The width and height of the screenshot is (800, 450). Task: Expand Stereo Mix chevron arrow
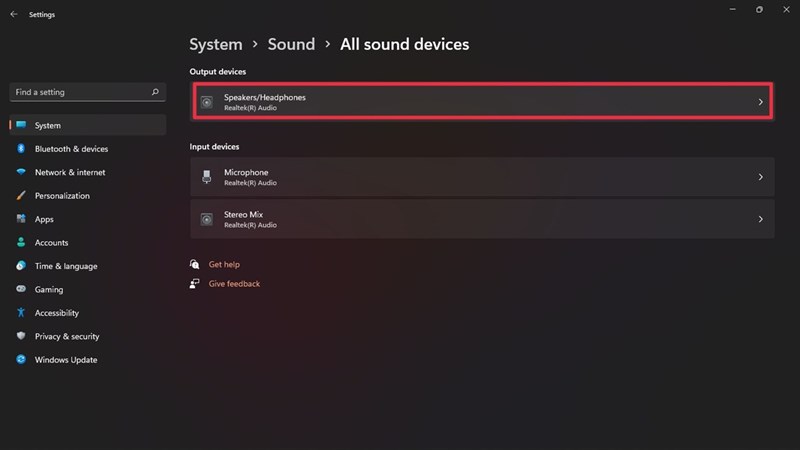[760, 219]
